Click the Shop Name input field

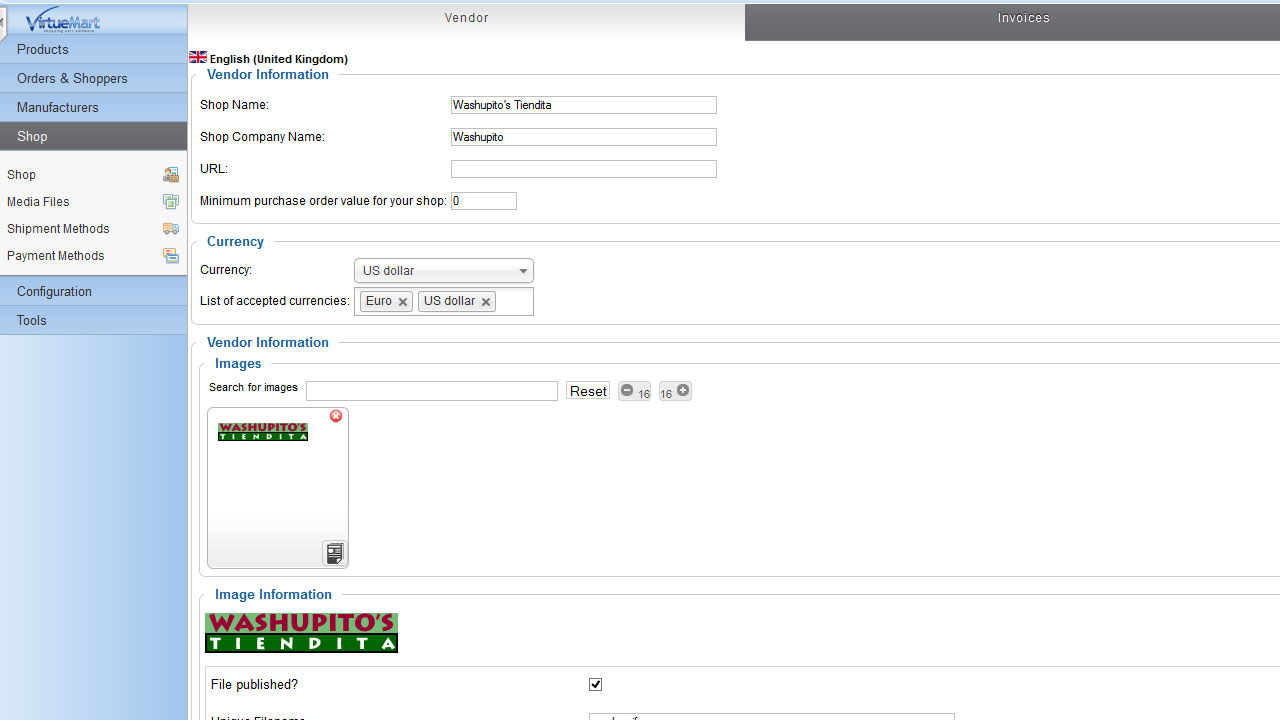tap(584, 105)
